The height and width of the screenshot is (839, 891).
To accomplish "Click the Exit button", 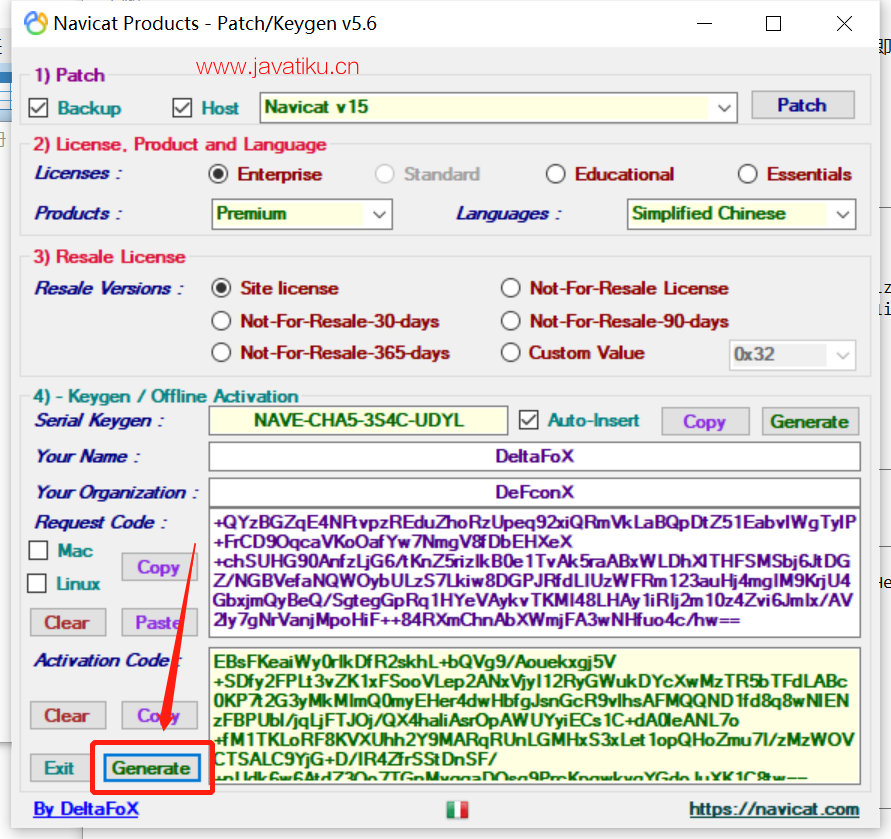I will [59, 768].
